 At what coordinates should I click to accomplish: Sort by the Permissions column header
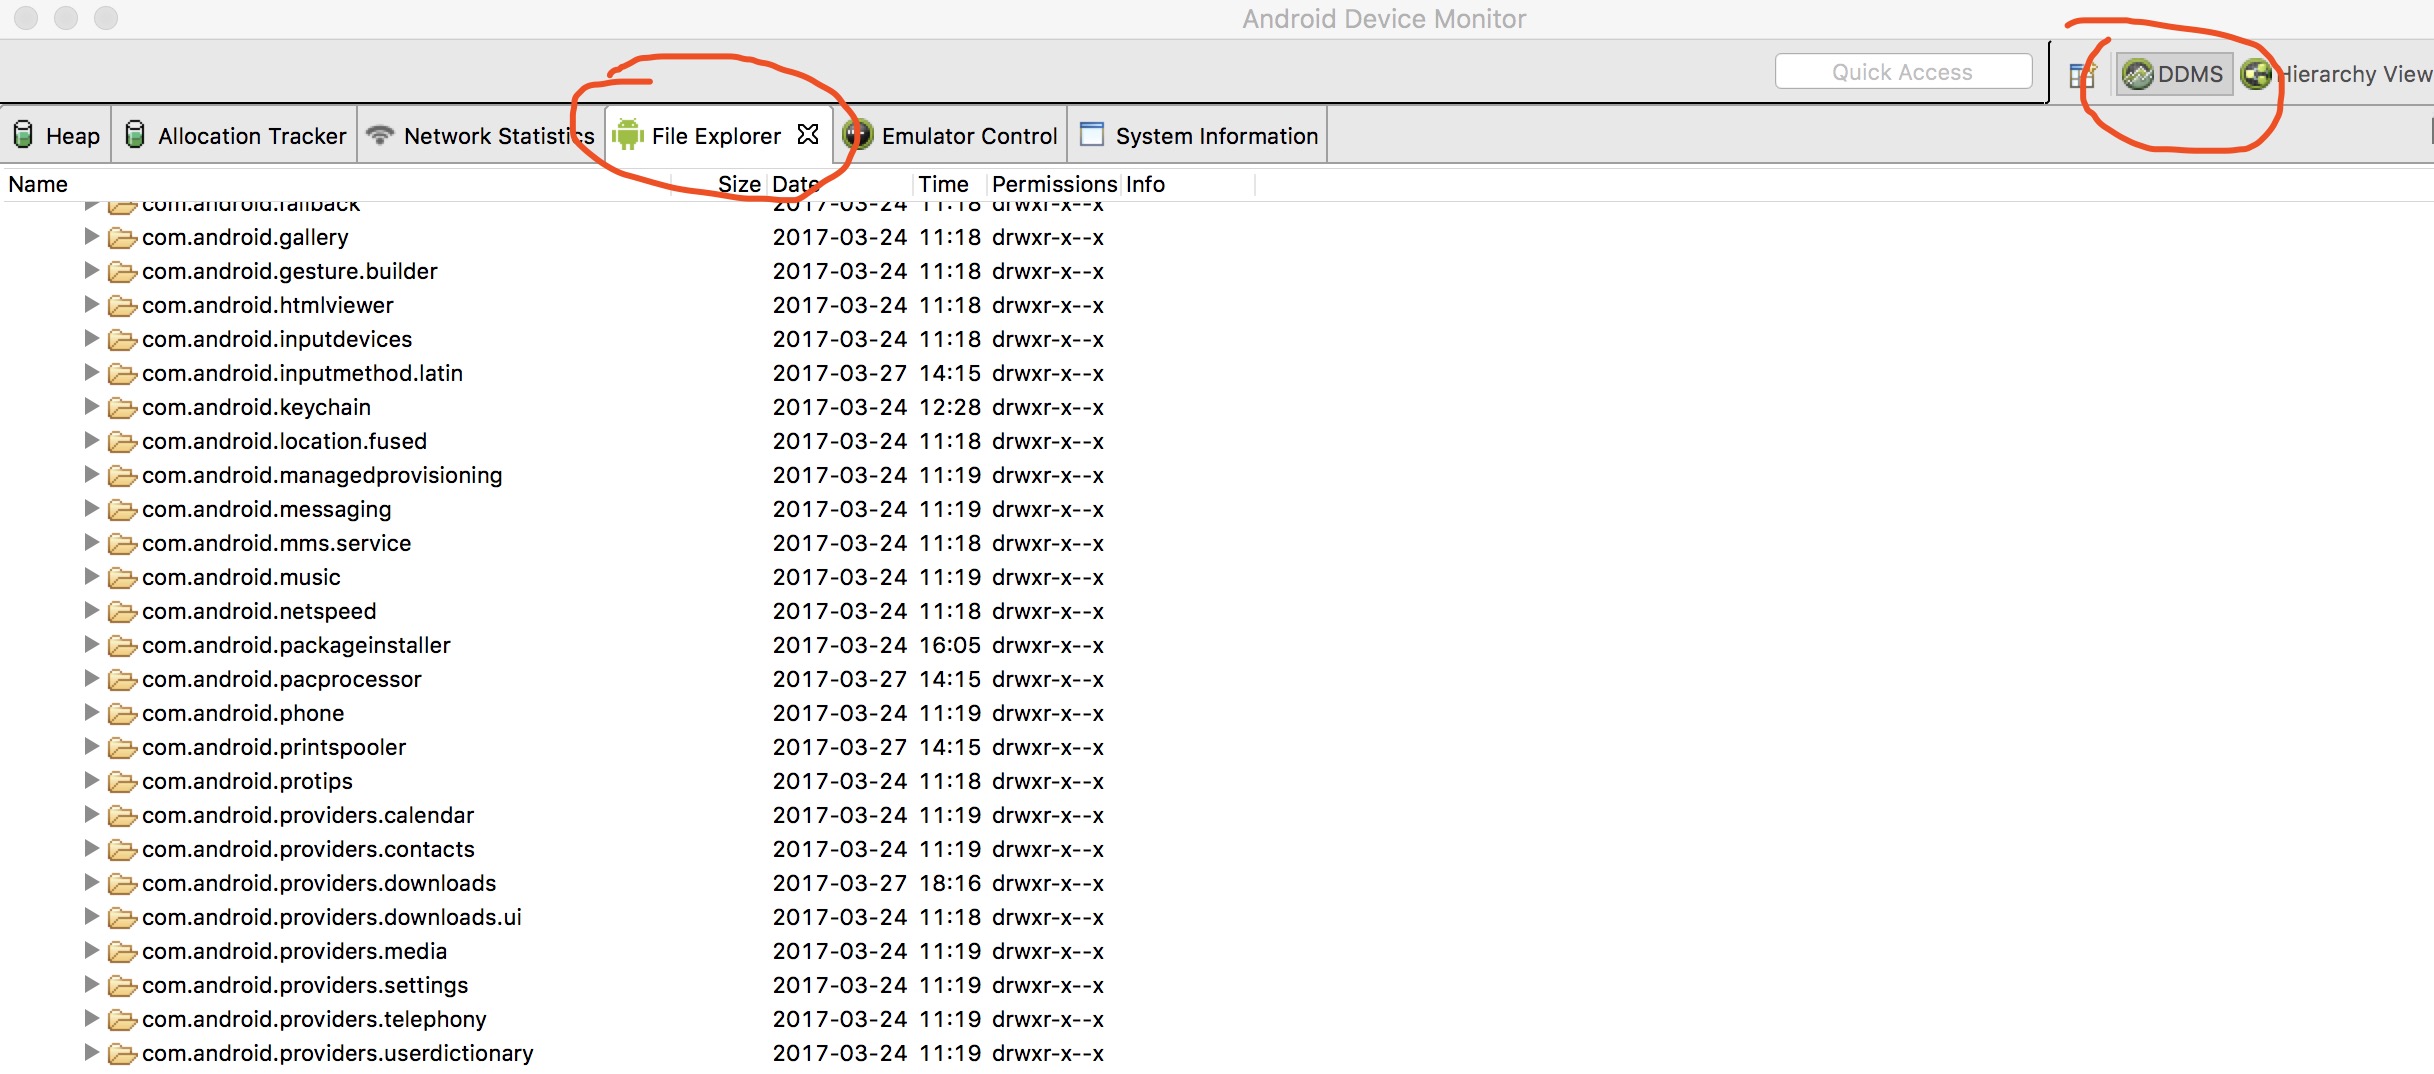[x=1053, y=184]
